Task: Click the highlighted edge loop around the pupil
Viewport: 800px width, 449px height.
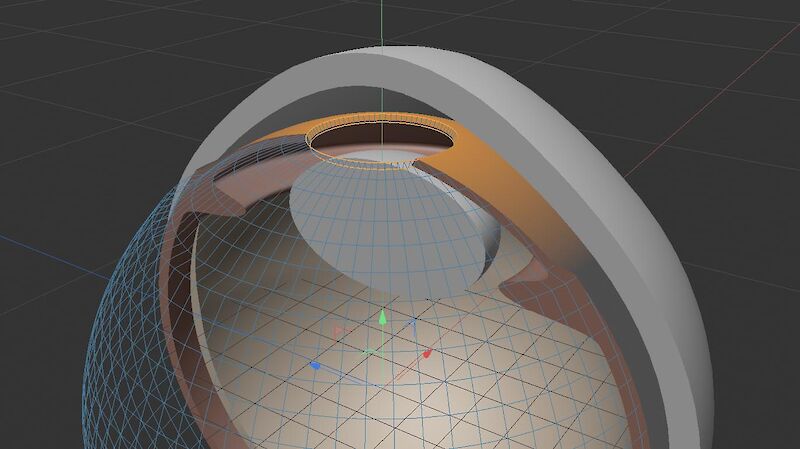Action: [382, 141]
